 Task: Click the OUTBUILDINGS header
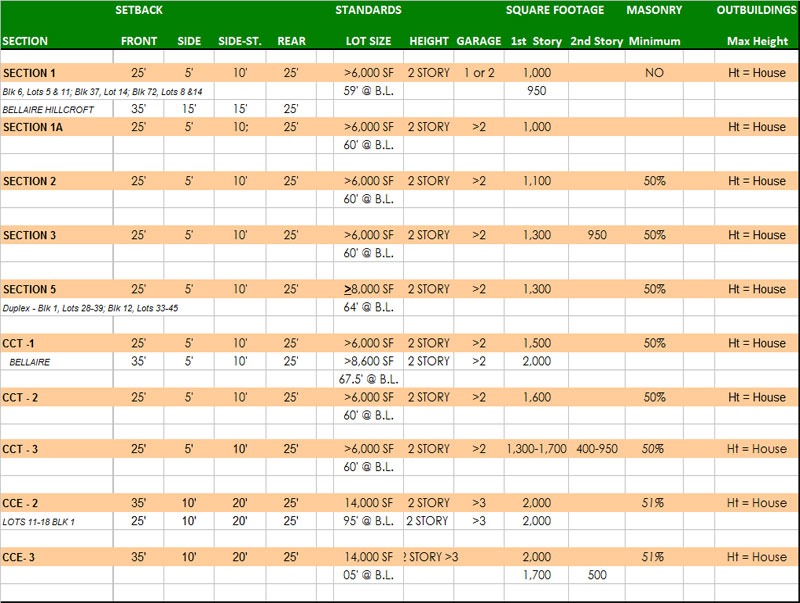(756, 10)
